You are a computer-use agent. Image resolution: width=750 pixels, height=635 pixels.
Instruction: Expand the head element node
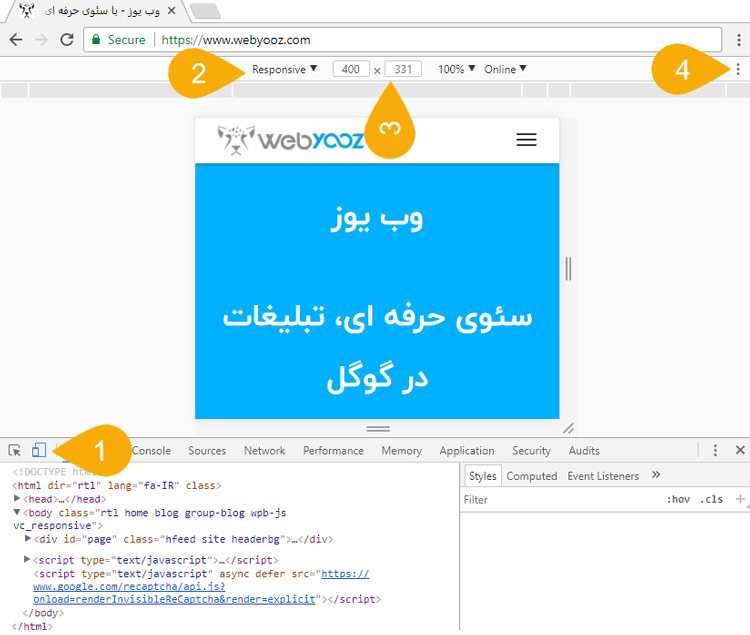17,498
